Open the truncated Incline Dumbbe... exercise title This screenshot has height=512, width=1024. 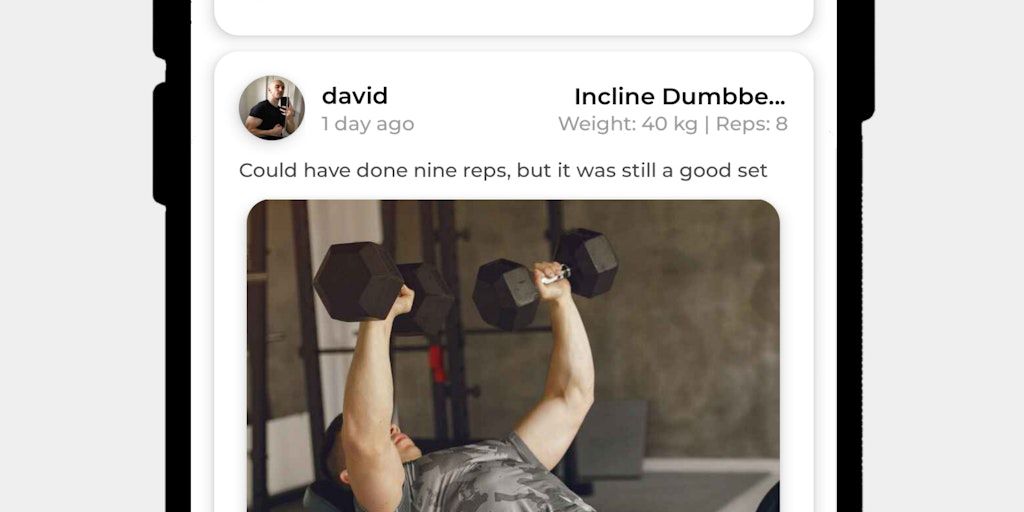tap(680, 97)
